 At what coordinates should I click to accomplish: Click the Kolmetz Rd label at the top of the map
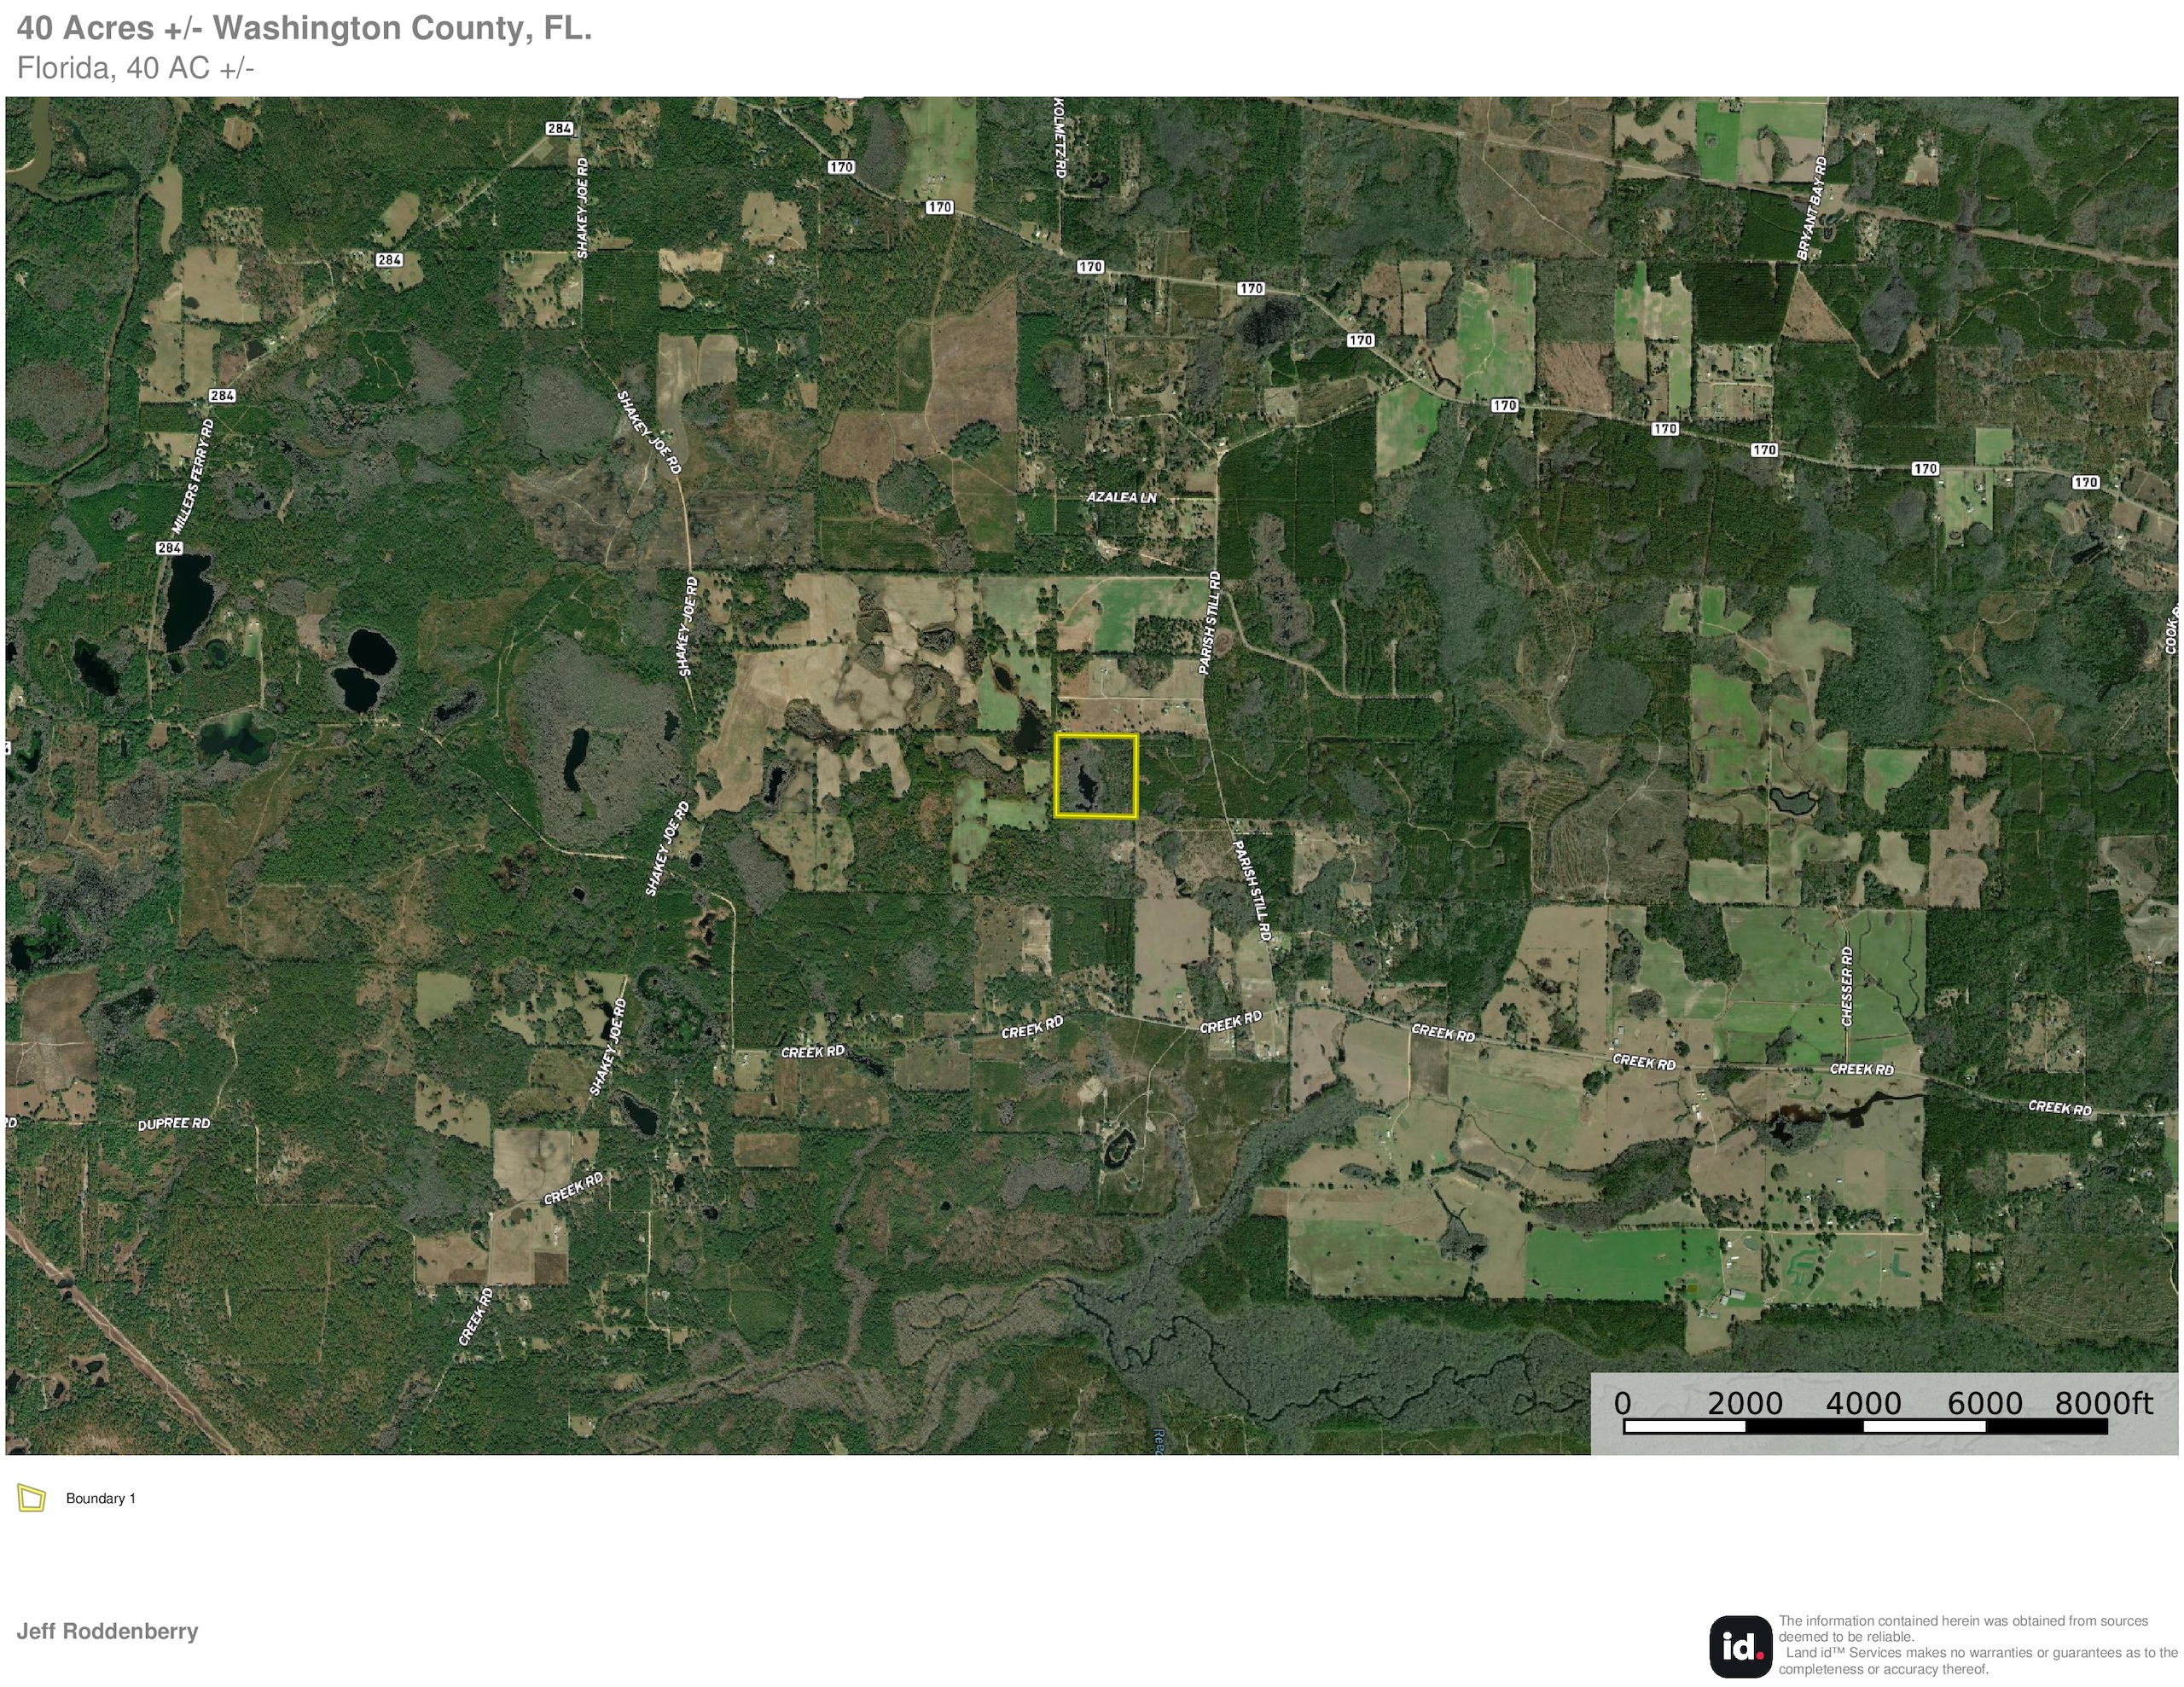[1061, 139]
